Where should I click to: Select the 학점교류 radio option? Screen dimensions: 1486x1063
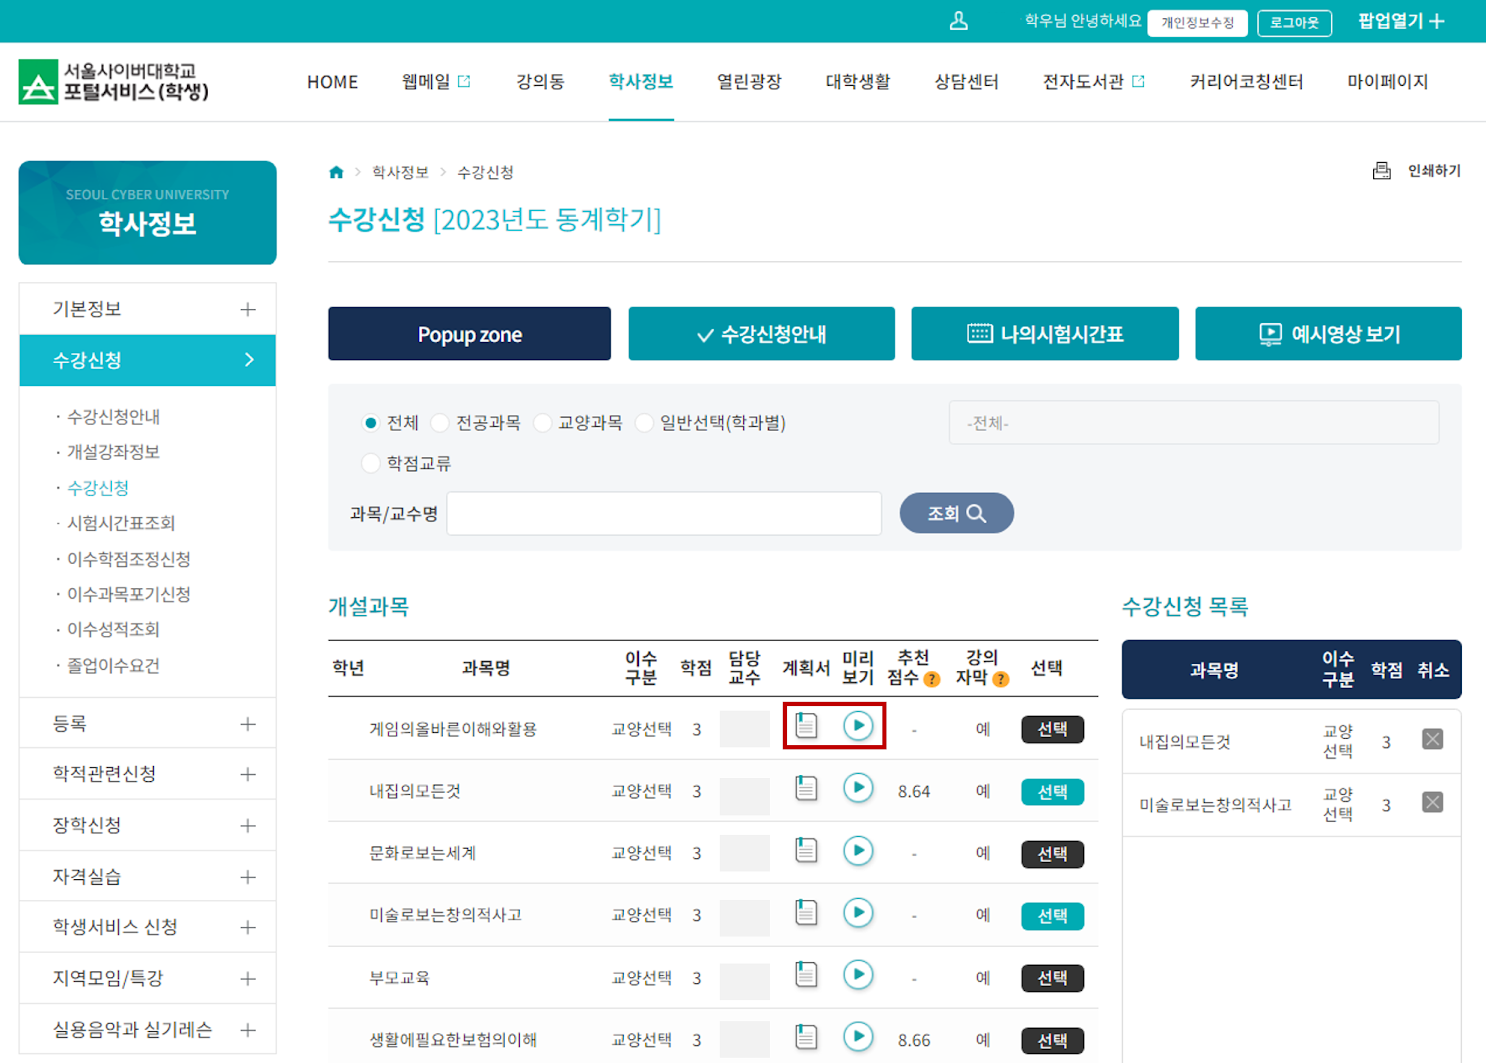tap(370, 463)
